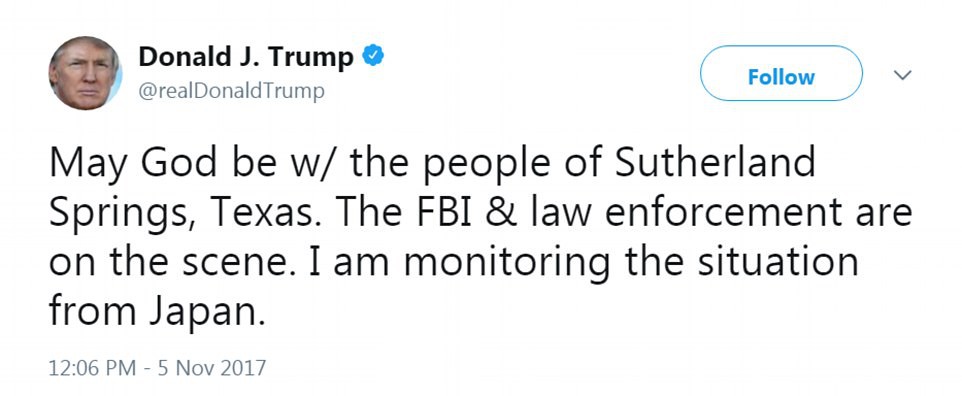Click the 5 Nov 2017 date text

(x=212, y=368)
